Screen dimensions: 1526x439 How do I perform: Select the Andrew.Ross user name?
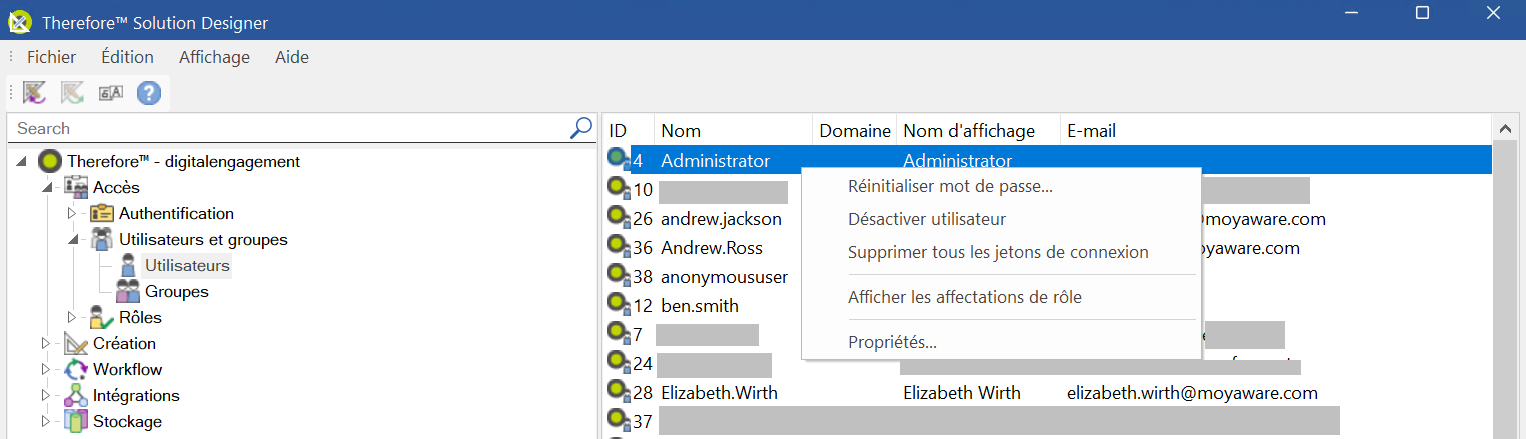(713, 248)
